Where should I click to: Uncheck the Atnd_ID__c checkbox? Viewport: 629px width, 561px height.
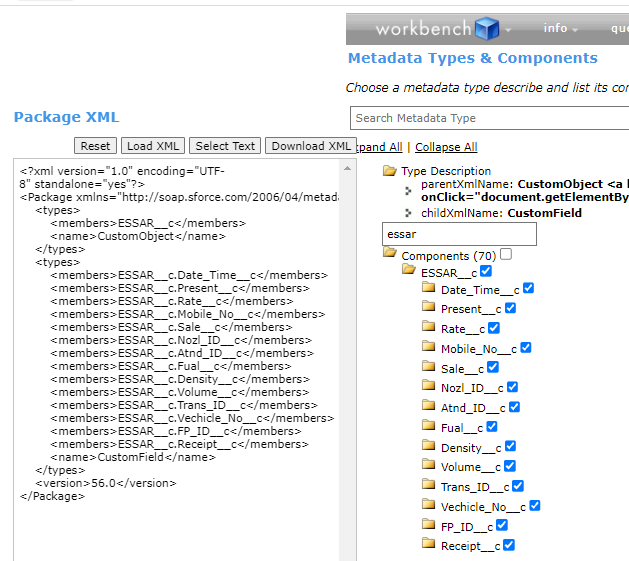(514, 407)
